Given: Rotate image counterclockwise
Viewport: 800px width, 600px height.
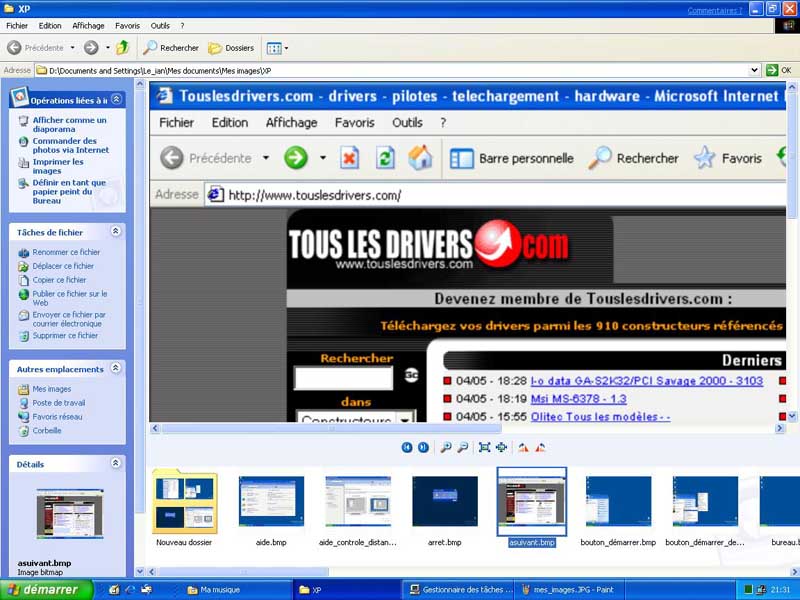Looking at the screenshot, I should coord(540,447).
